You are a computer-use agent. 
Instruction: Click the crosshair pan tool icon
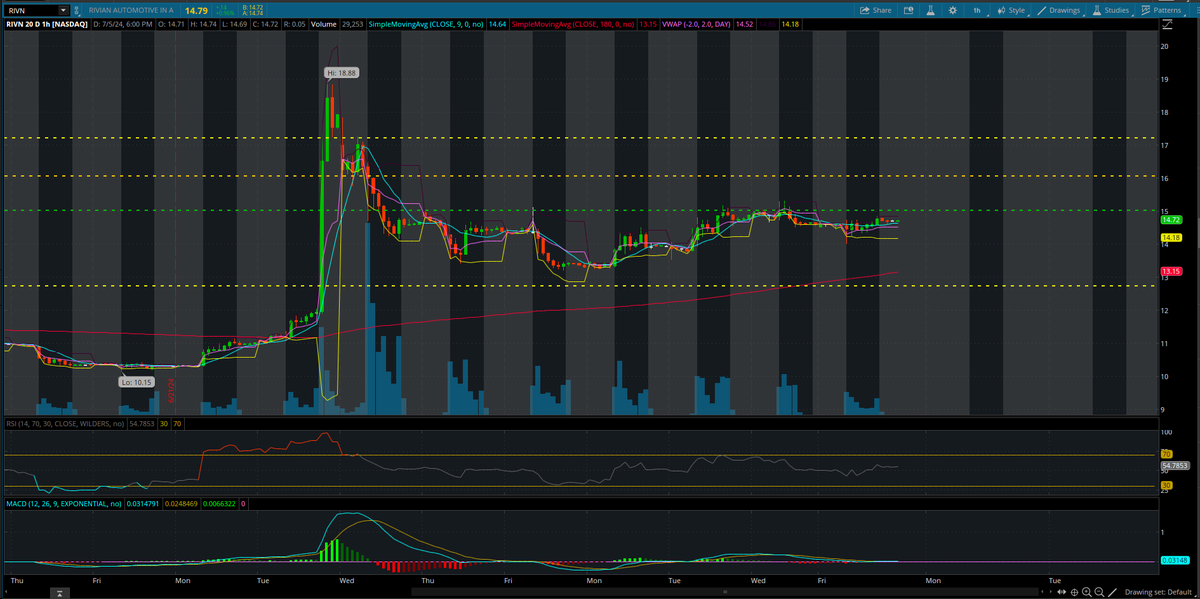[x=1074, y=592]
